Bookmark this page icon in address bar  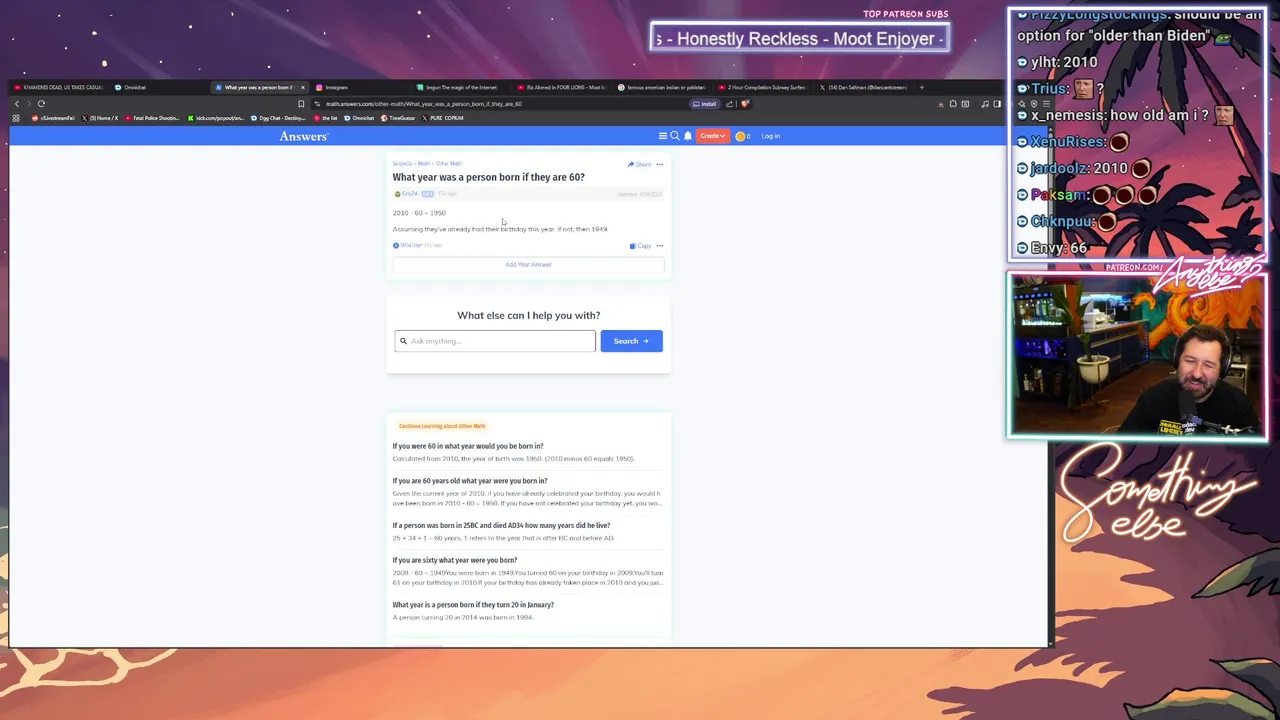click(x=301, y=103)
